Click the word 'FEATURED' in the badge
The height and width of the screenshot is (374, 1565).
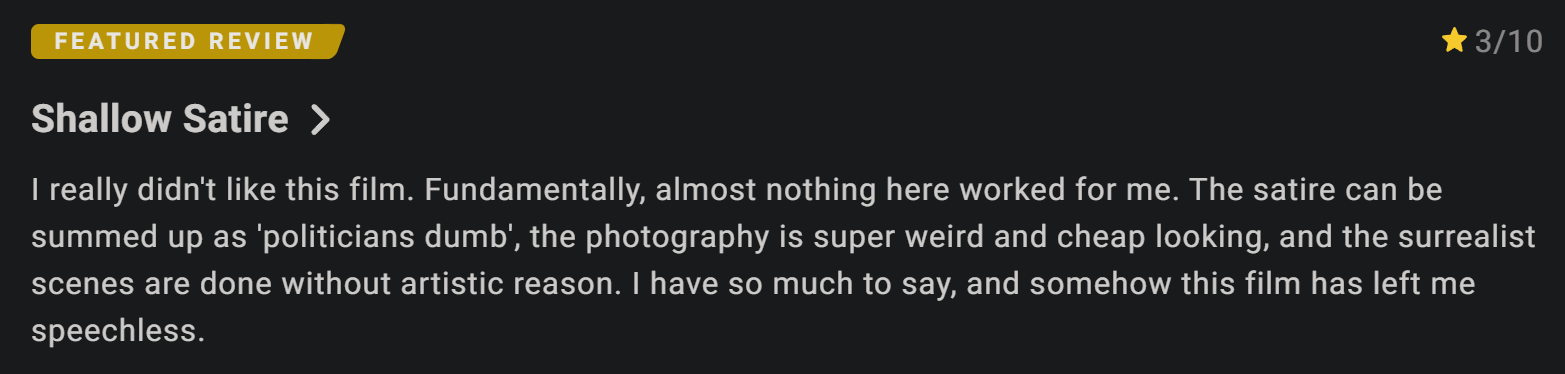pos(125,41)
